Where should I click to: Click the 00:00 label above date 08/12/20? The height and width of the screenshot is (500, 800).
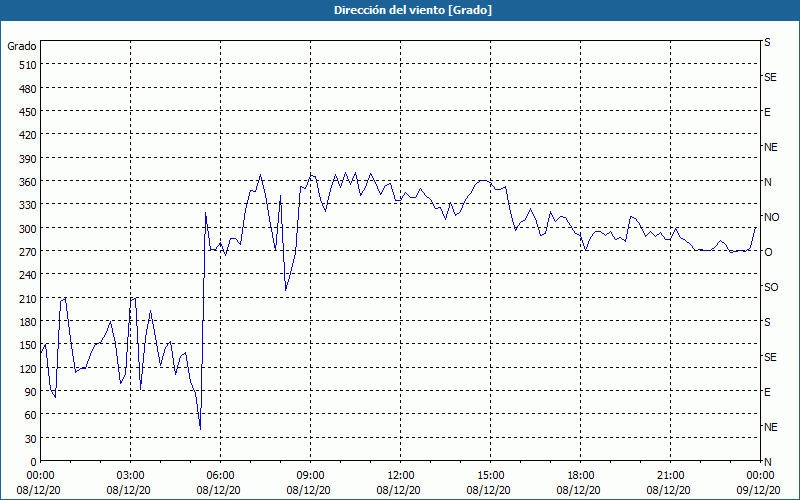[40, 476]
